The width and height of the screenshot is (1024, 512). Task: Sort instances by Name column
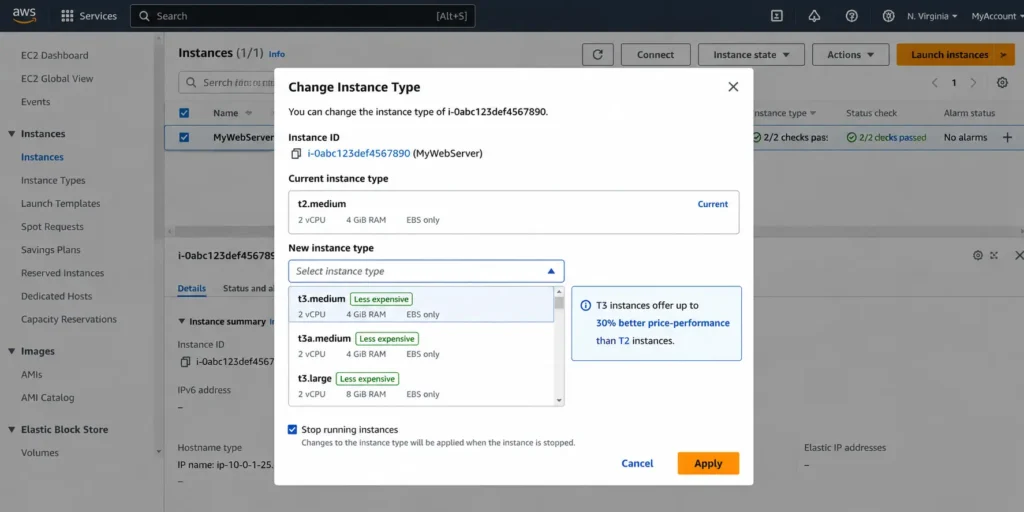232,113
